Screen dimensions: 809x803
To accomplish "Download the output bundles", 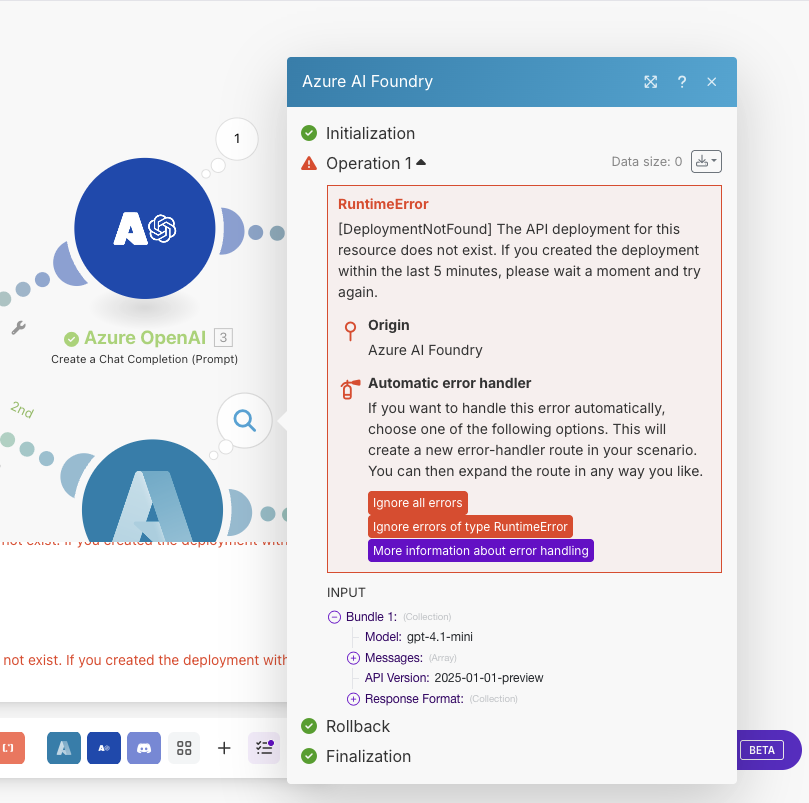I will 701,161.
